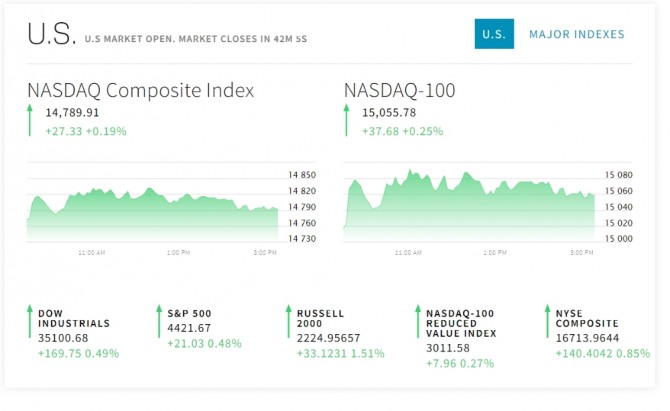Viewport: 670px width, 411px height.
Task: Click the S&P 500 up arrow icon
Action: coord(158,323)
